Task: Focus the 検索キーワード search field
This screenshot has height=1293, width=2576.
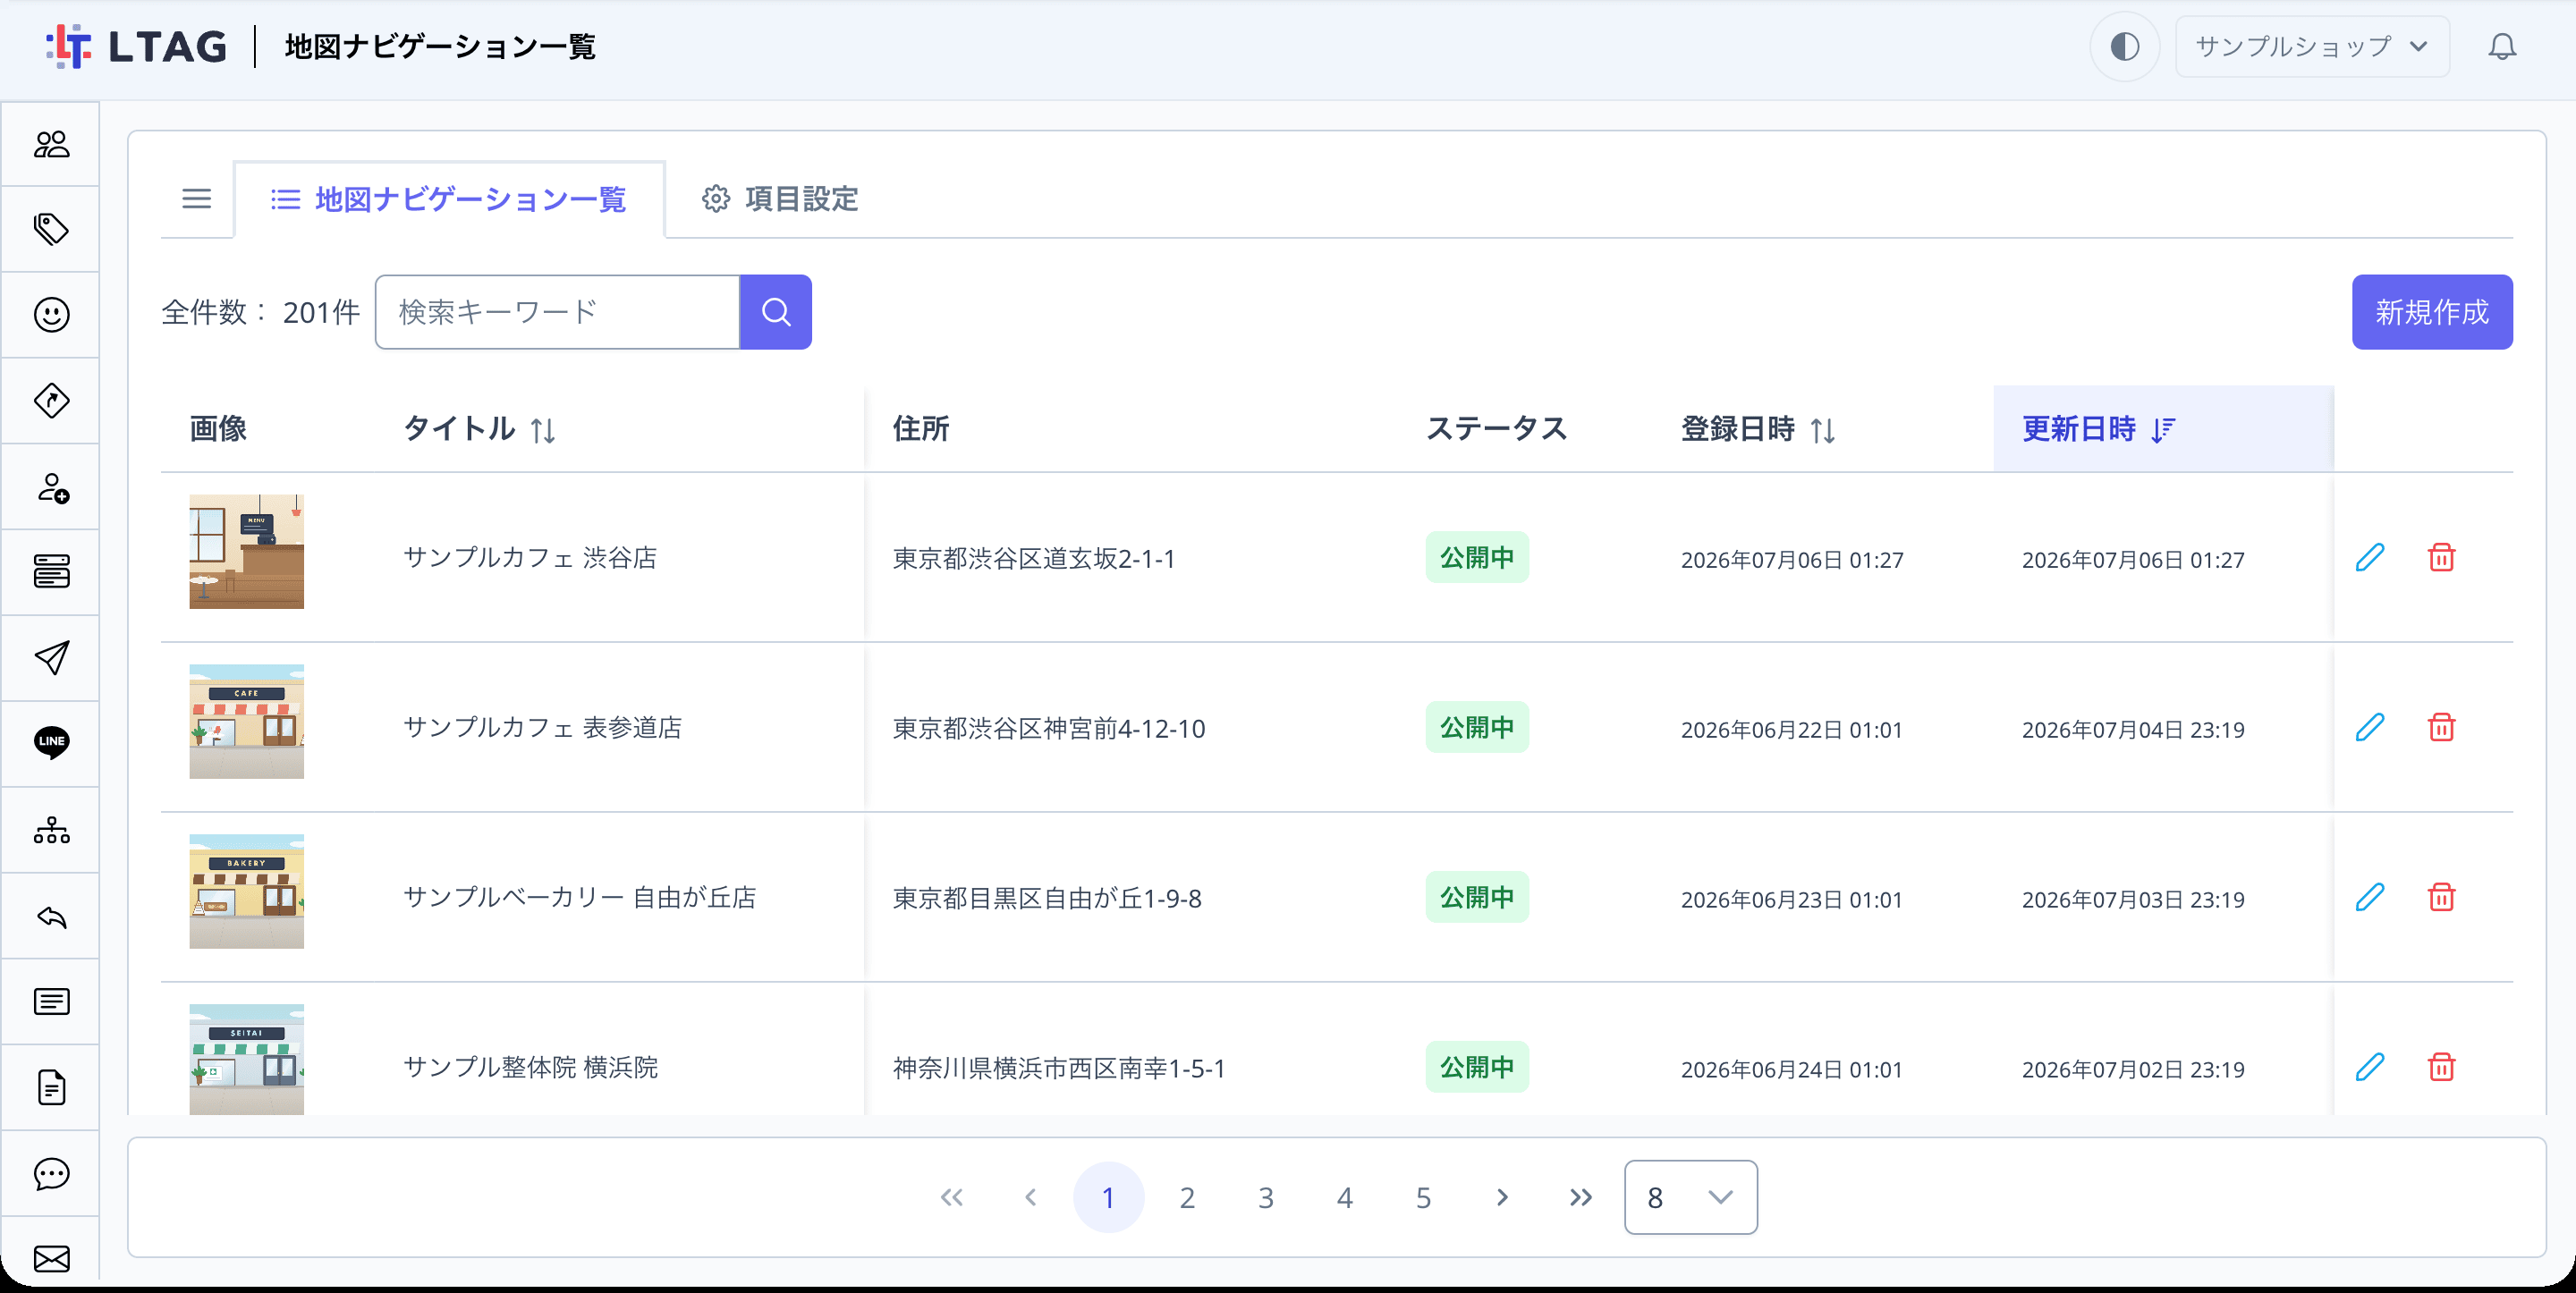Action: (x=557, y=312)
